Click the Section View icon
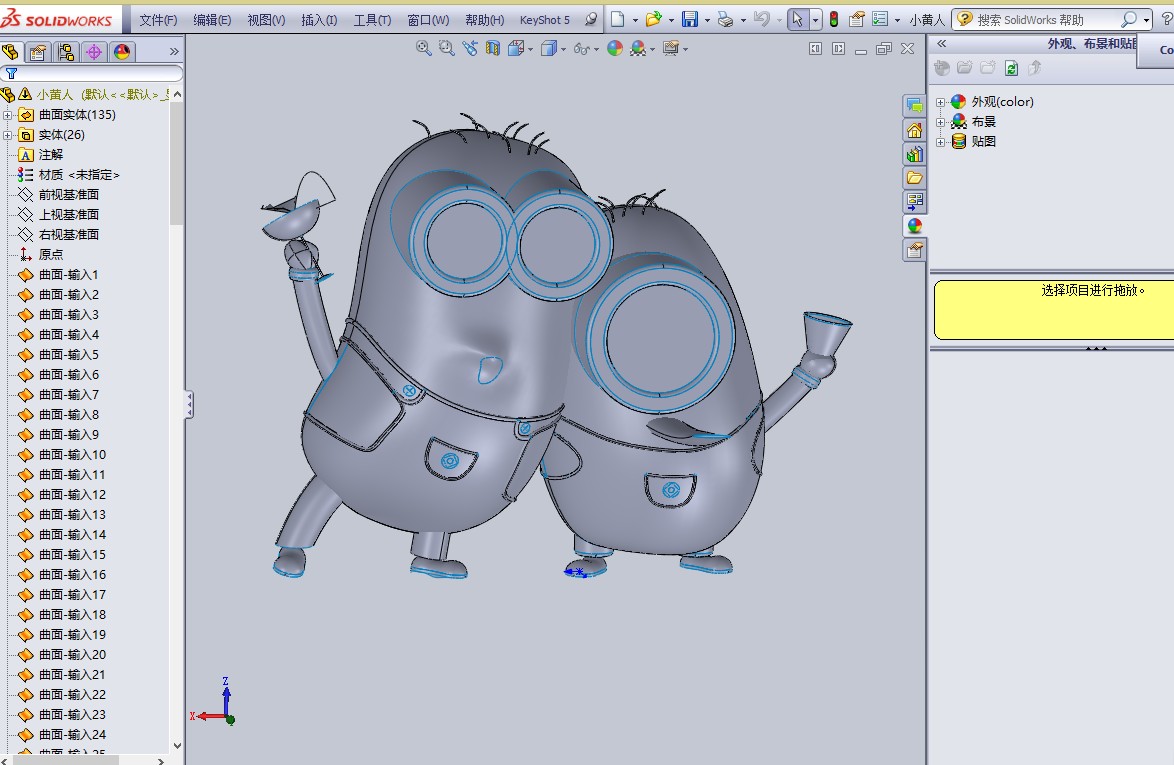This screenshot has width=1174, height=765. [x=493, y=49]
